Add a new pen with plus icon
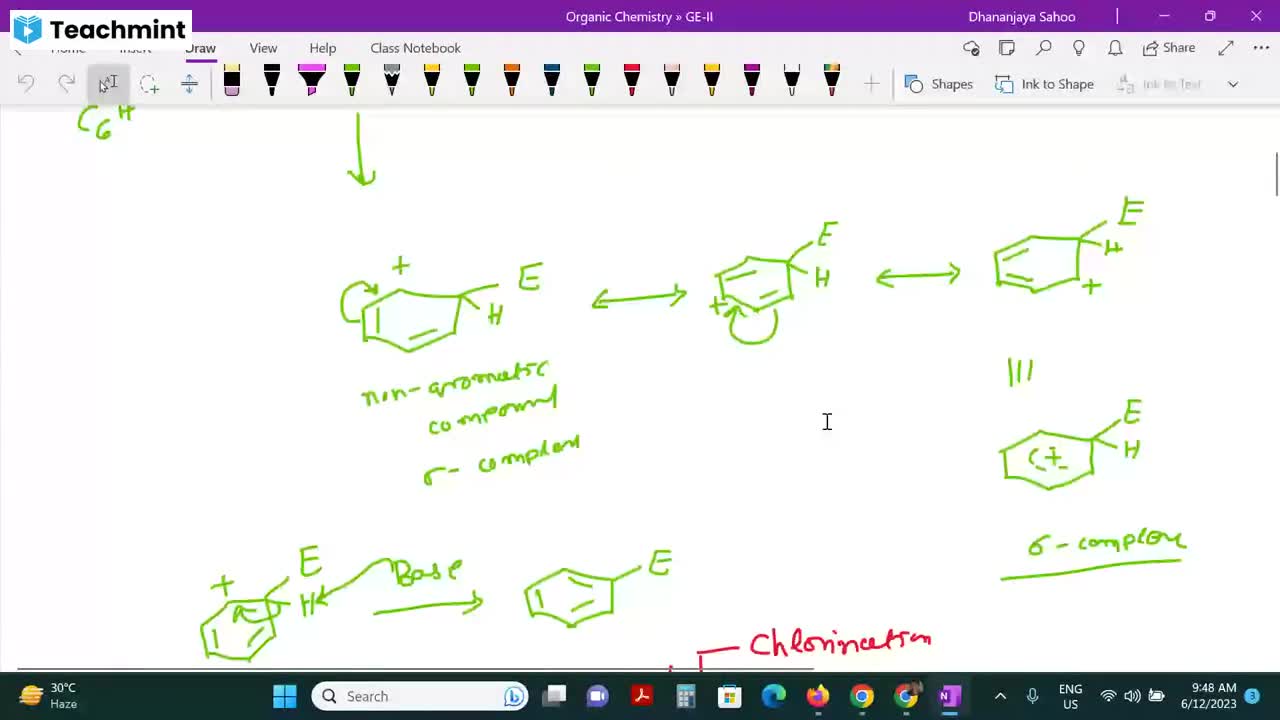Viewport: 1280px width, 720px height. coord(871,84)
